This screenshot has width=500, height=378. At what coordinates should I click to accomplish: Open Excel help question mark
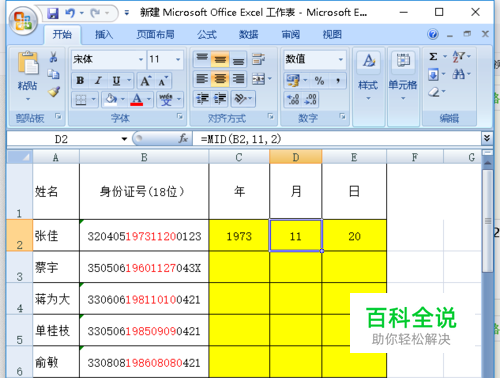coord(433,34)
